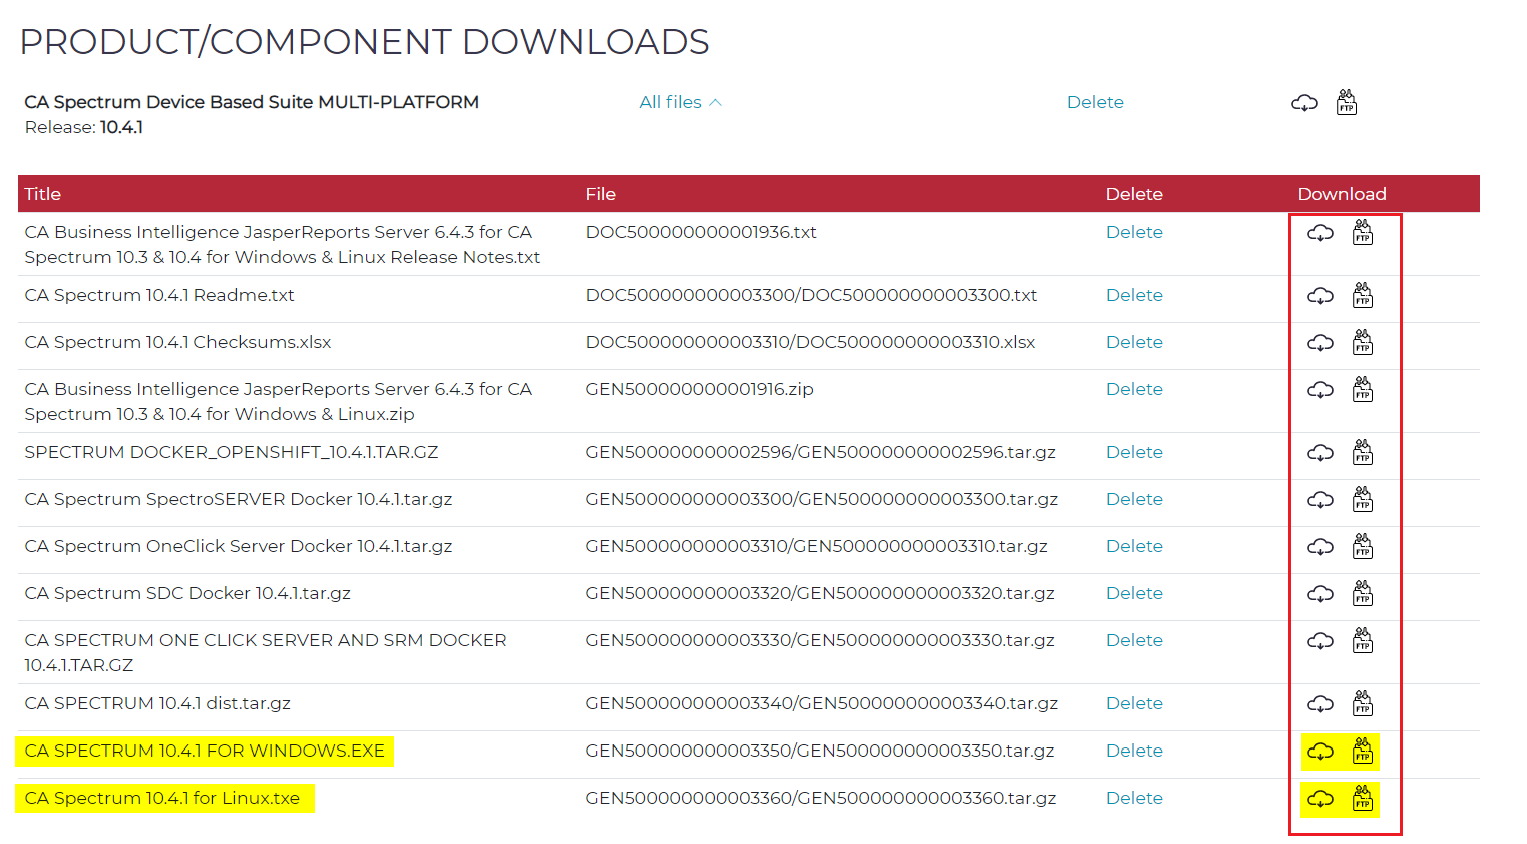Image resolution: width=1527 pixels, height=844 pixels.
Task: Click FTP download icon for CA Spectrum Device Based Suite
Action: pos(1347,102)
